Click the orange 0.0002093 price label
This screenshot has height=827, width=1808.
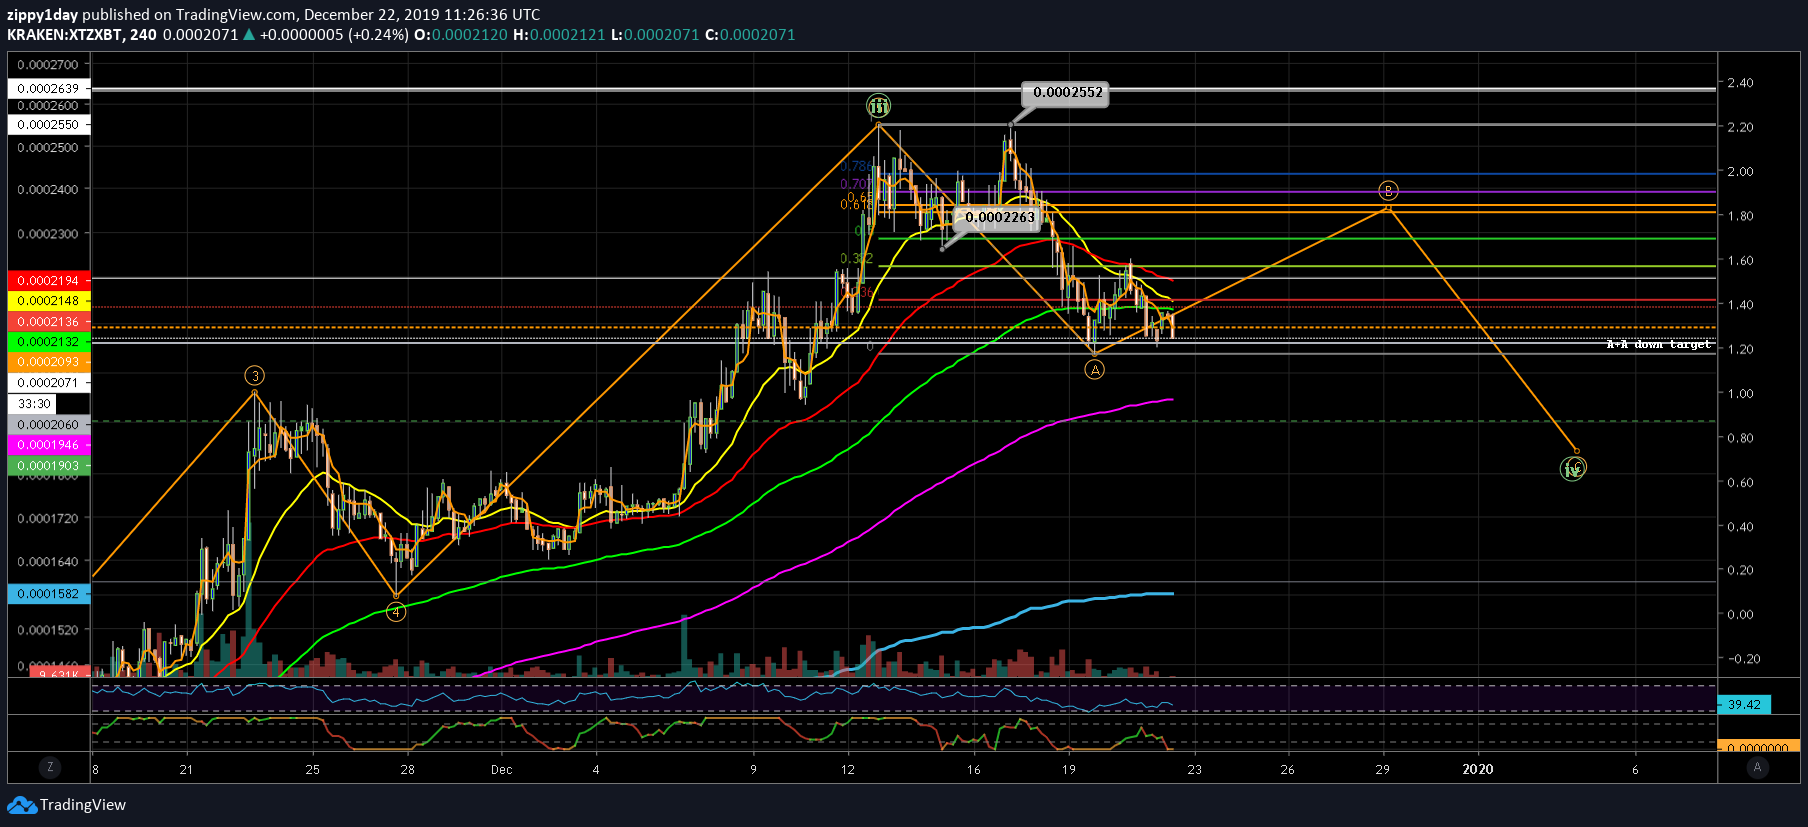tap(48, 362)
